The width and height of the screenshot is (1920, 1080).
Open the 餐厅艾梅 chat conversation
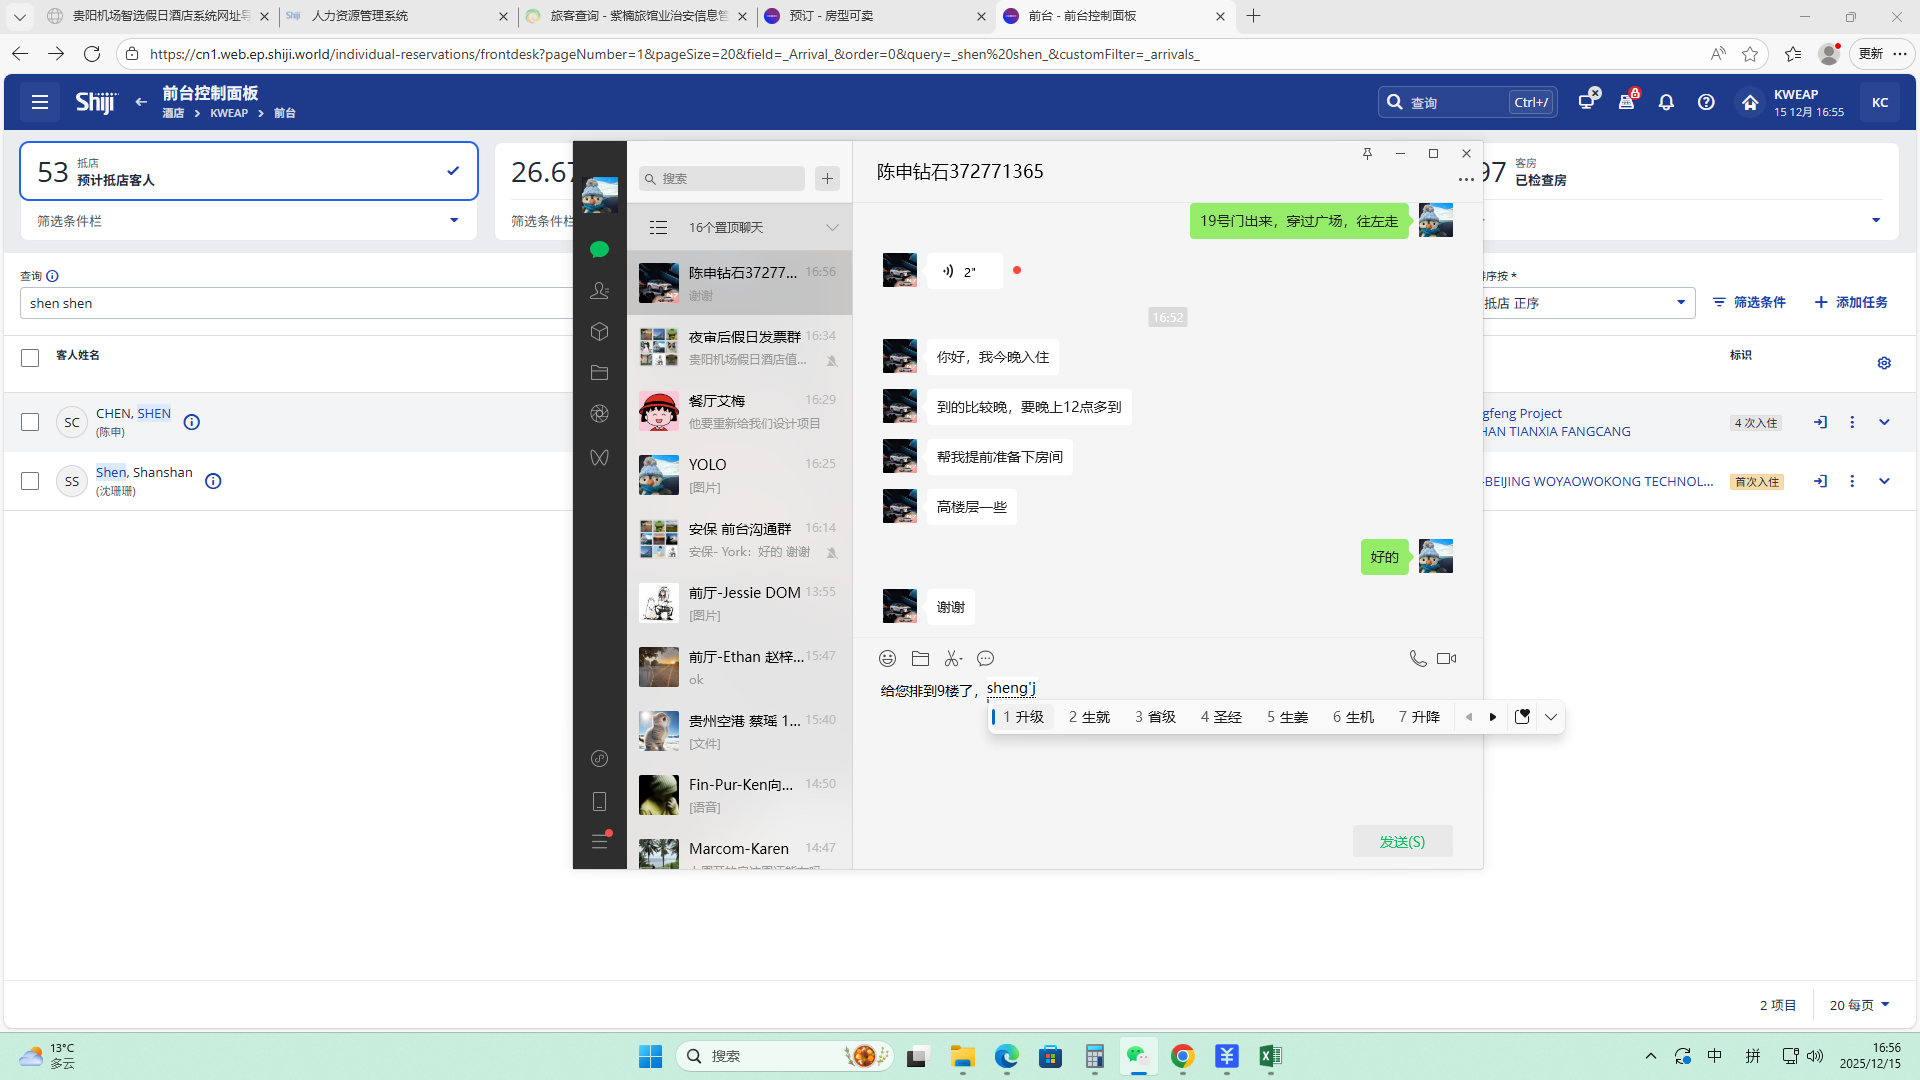739,411
